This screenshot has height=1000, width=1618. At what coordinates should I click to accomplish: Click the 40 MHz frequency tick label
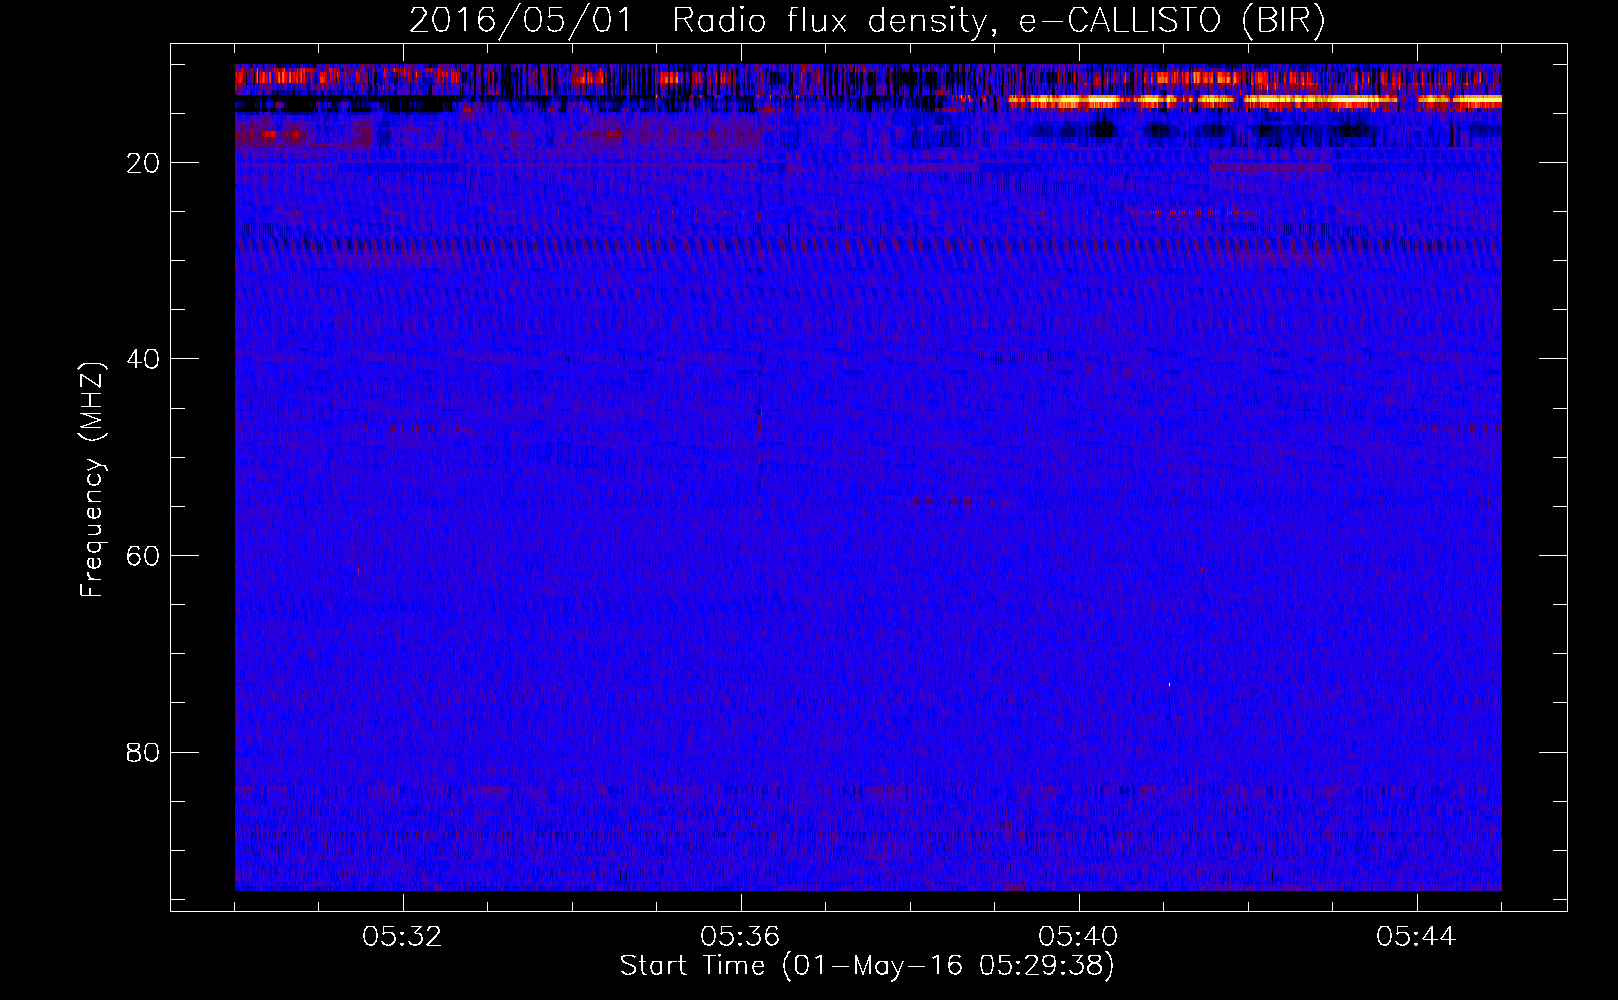click(x=143, y=359)
